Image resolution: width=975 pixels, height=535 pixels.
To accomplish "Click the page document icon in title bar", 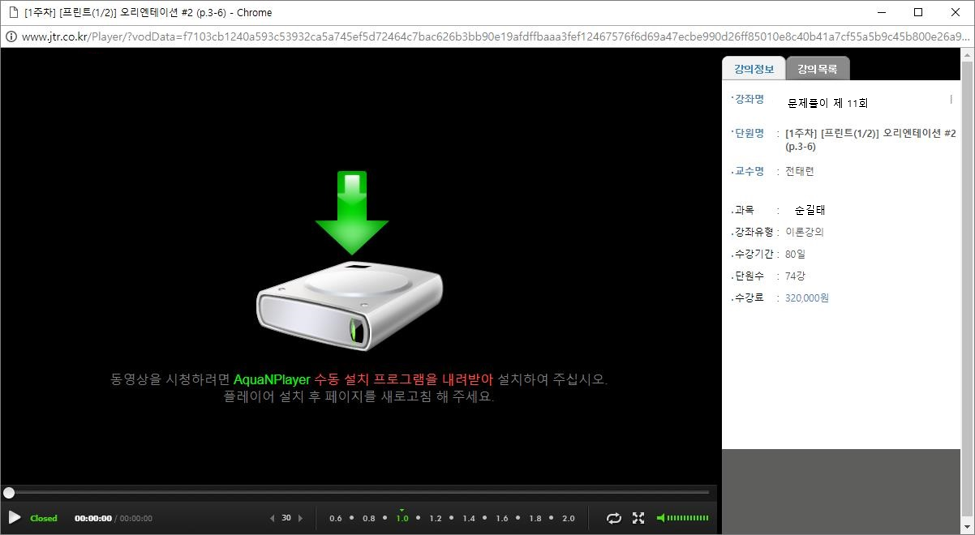I will (x=13, y=12).
